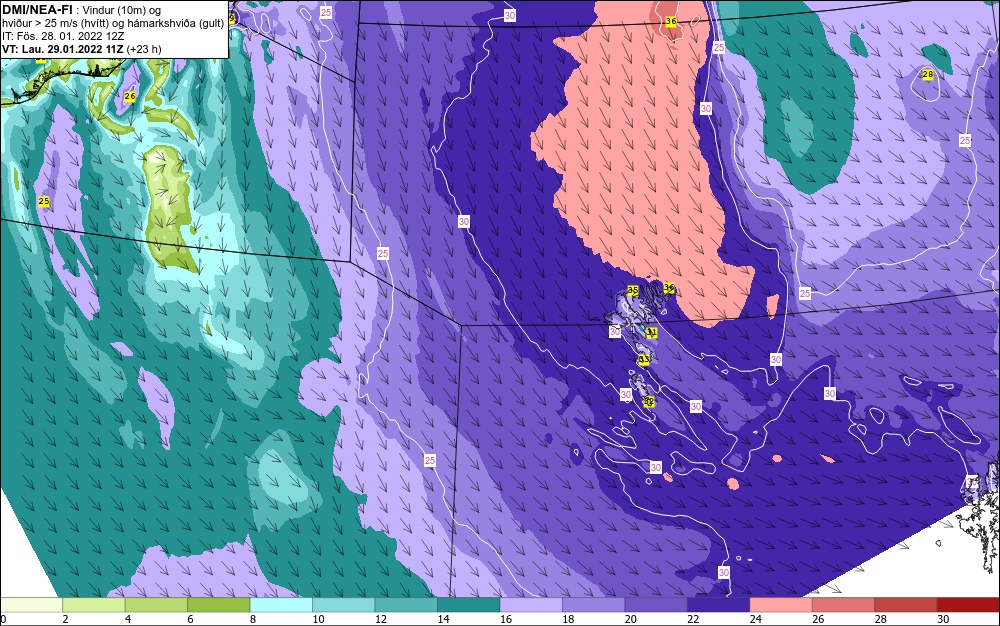Click the yellow 32 gust label

(x=649, y=402)
